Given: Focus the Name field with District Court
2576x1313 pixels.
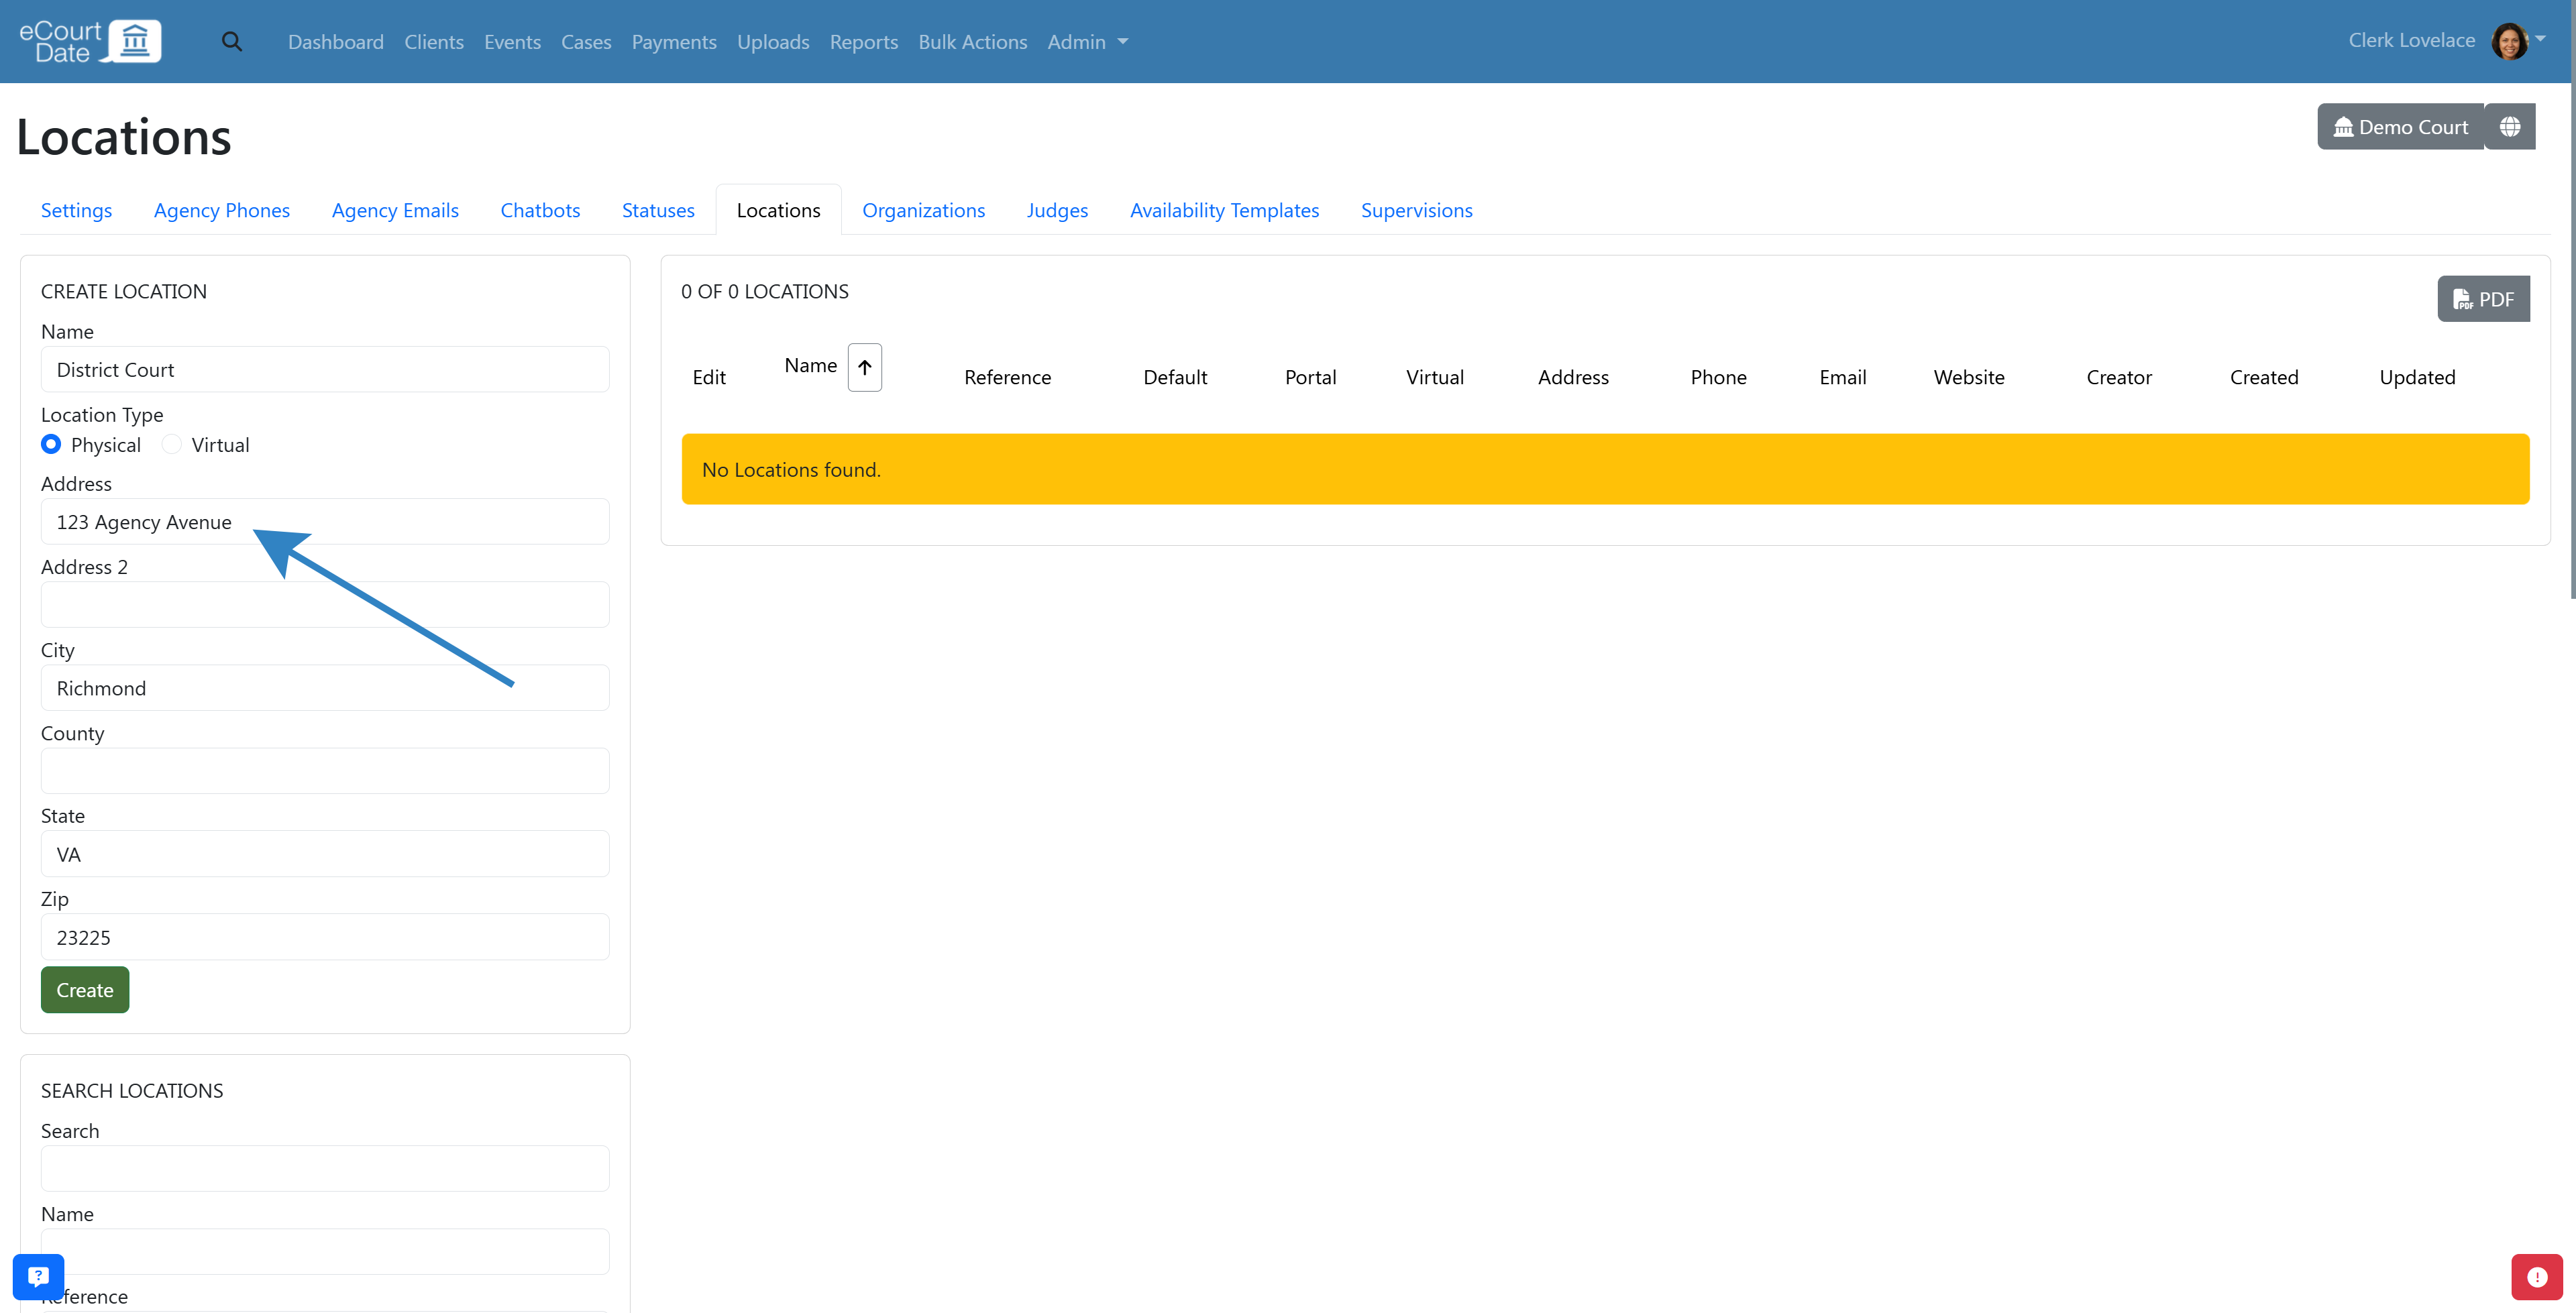Looking at the screenshot, I should tap(325, 370).
